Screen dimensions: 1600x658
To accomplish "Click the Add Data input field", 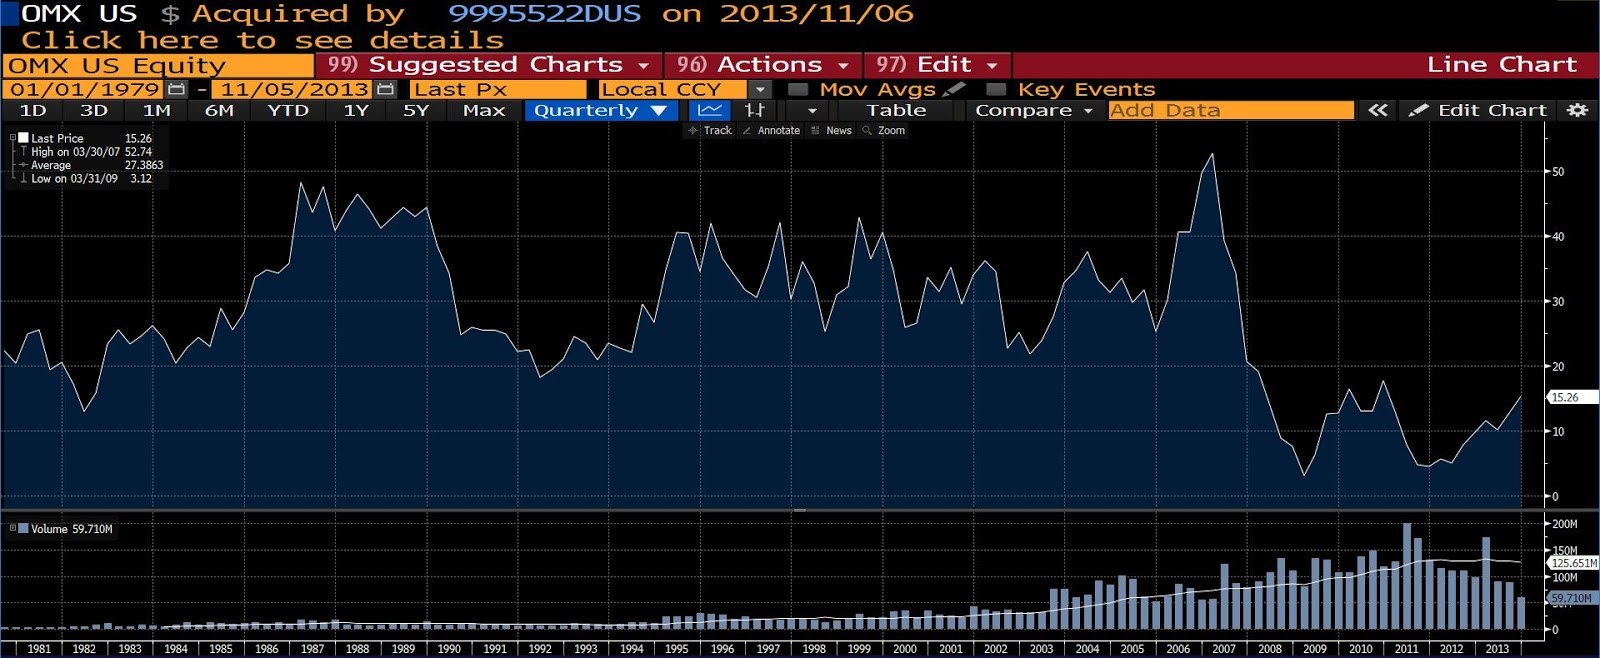I will pyautogui.click(x=1230, y=110).
